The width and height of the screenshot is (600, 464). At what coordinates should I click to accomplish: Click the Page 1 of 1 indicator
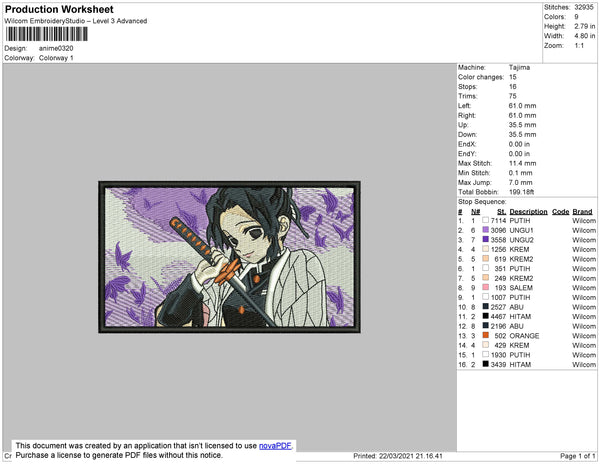[x=578, y=456]
